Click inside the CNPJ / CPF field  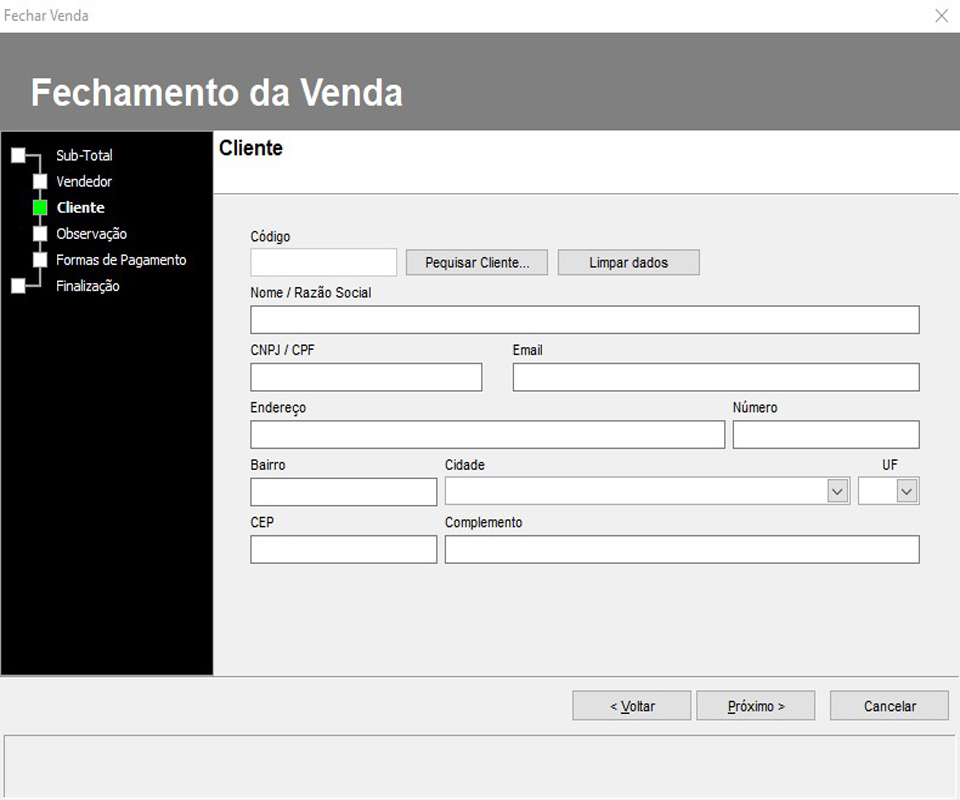point(365,377)
